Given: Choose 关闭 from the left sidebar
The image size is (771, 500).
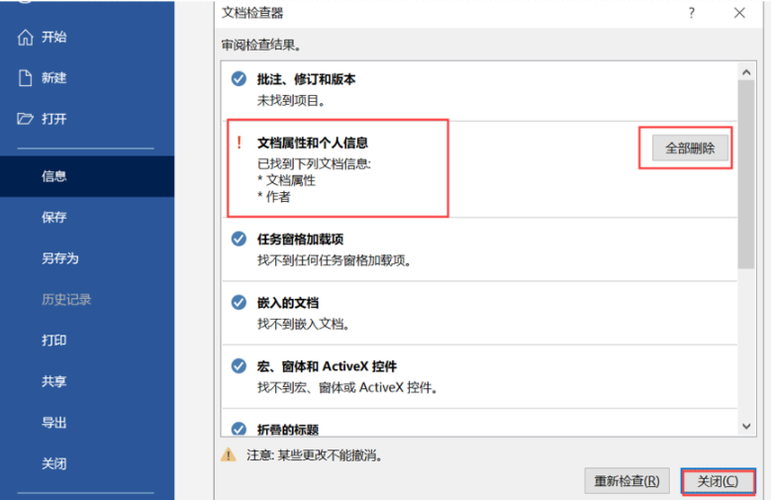Looking at the screenshot, I should click(x=54, y=464).
